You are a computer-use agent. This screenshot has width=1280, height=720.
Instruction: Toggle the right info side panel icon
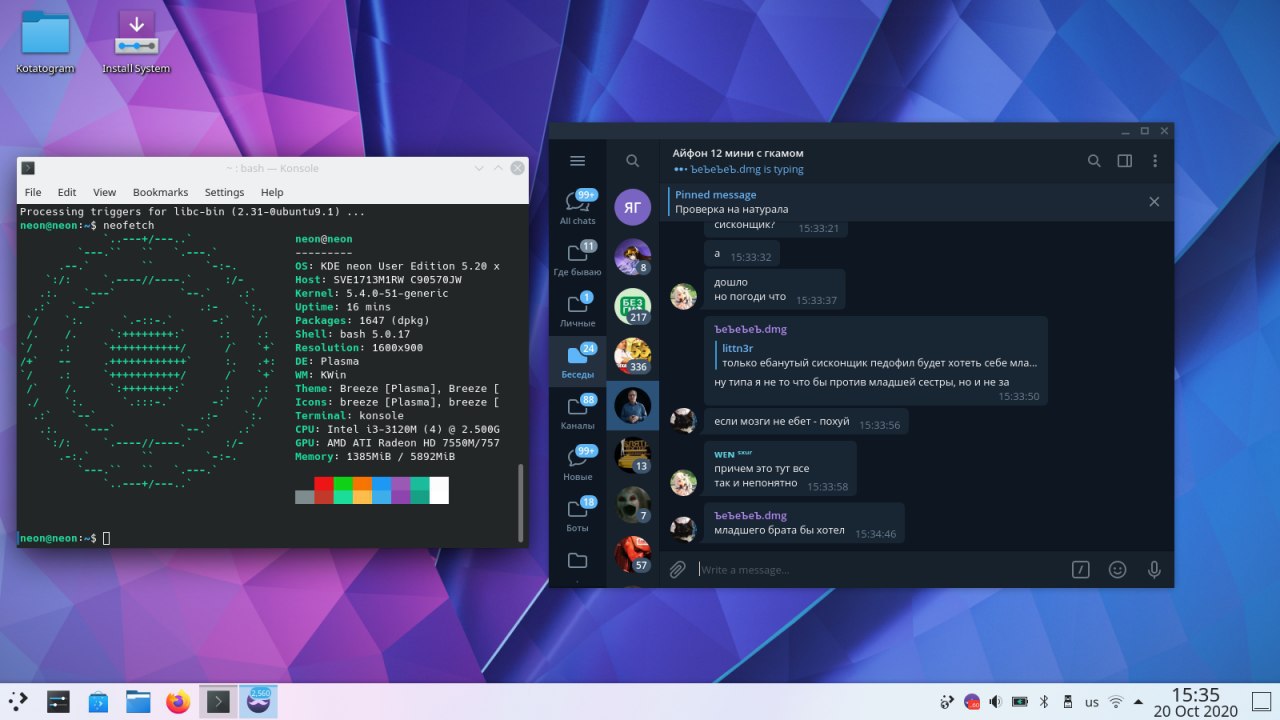click(1124, 161)
